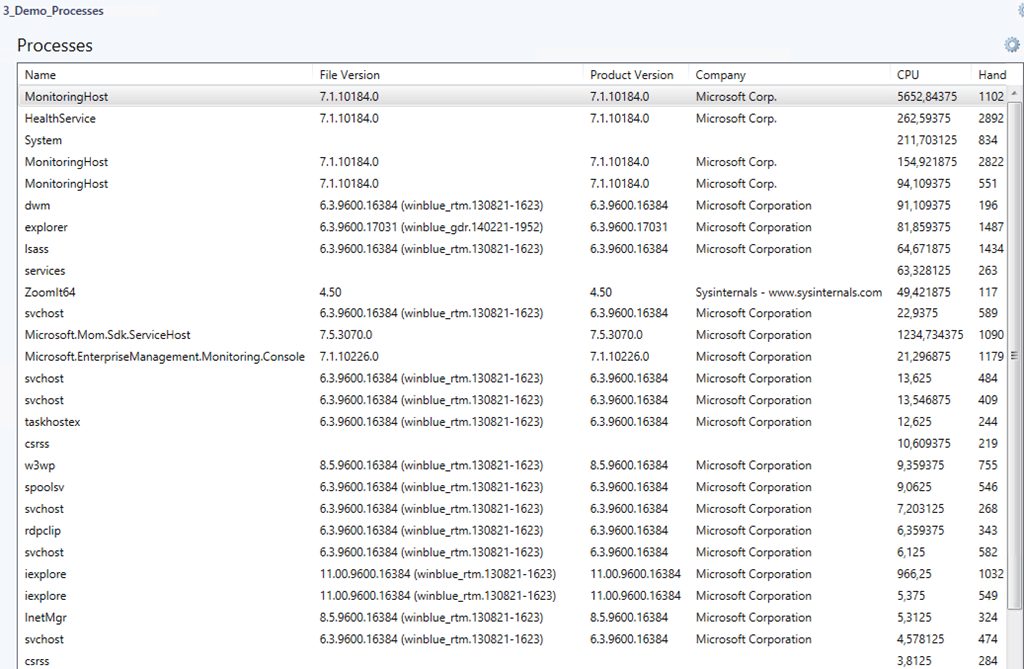This screenshot has width=1024, height=669.
Task: Select the Microsoft.EnterpriseManagement.Monitoring.Console row
Action: [513, 357]
